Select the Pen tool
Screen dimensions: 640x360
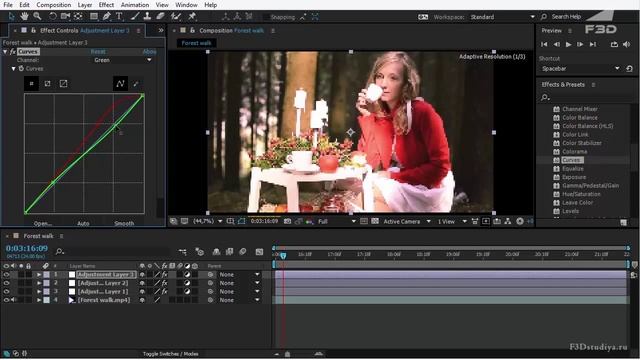pyautogui.click(x=107, y=16)
